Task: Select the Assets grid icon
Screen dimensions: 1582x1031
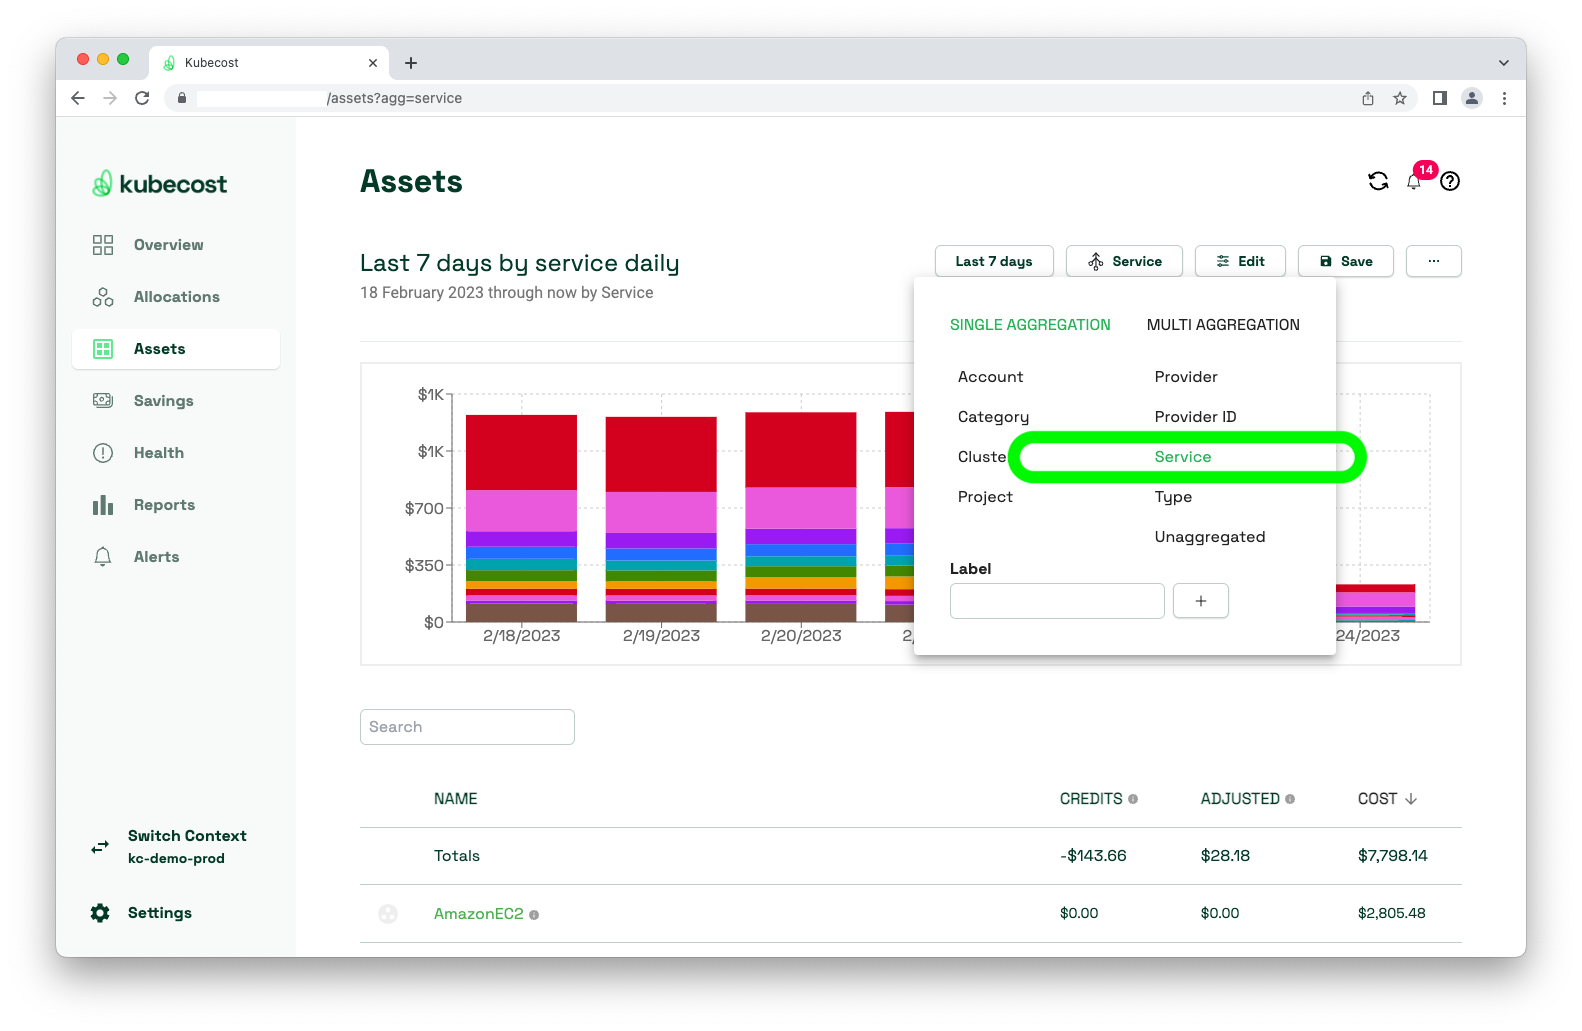Action: pos(103,349)
